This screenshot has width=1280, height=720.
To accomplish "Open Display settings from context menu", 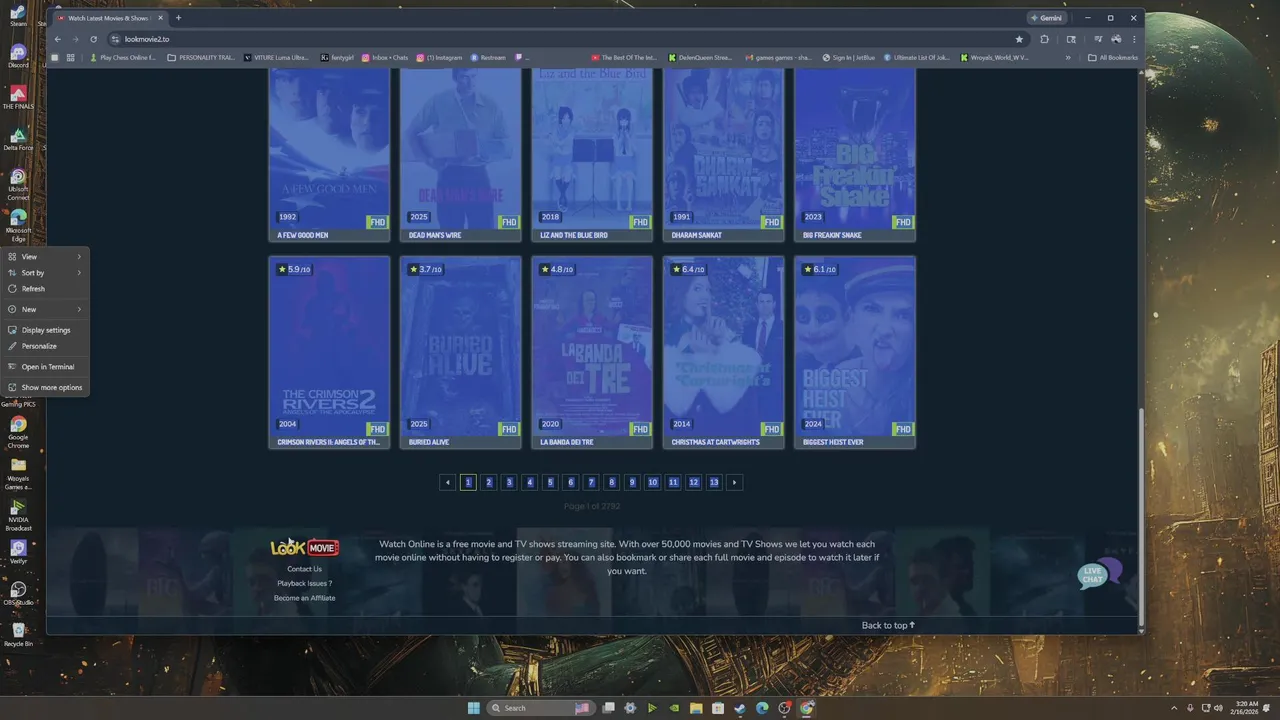I will pos(46,330).
